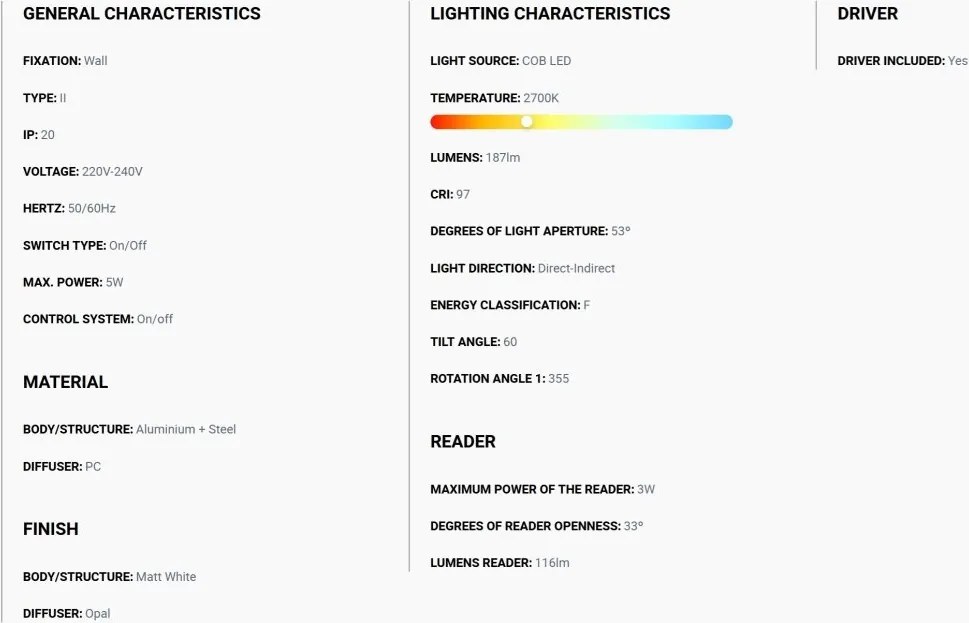
Task: Click the Diffuser Opal finish entry
Action: coord(67,613)
